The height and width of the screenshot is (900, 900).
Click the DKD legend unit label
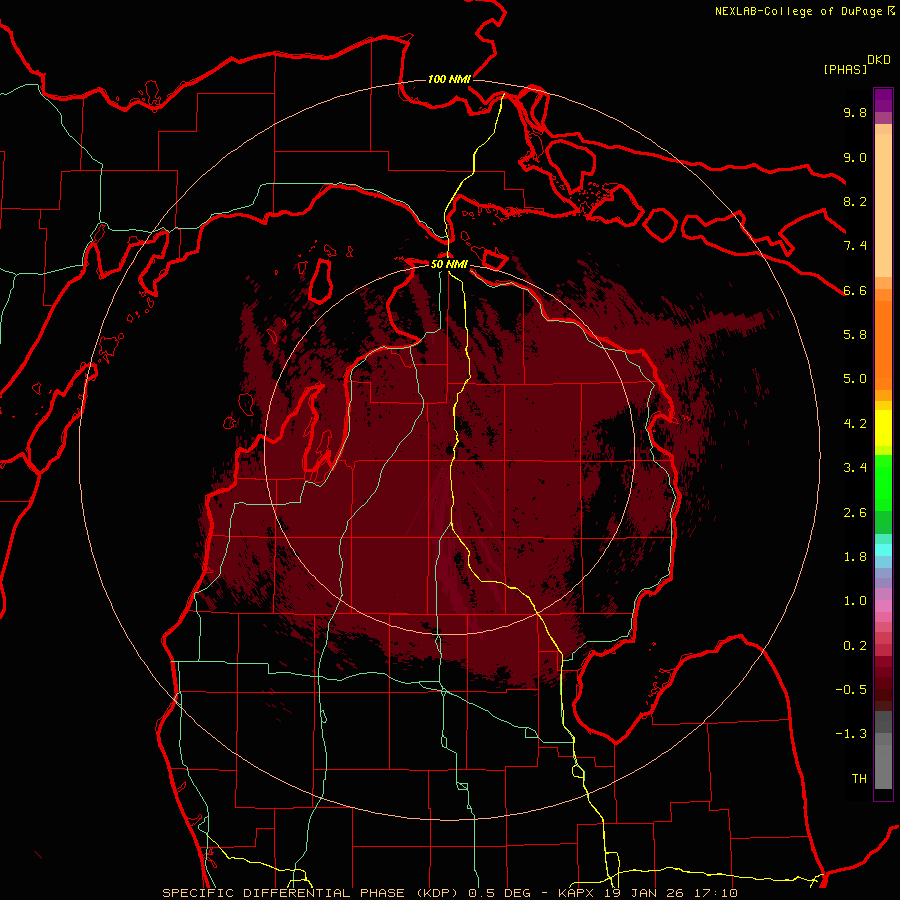coord(878,60)
